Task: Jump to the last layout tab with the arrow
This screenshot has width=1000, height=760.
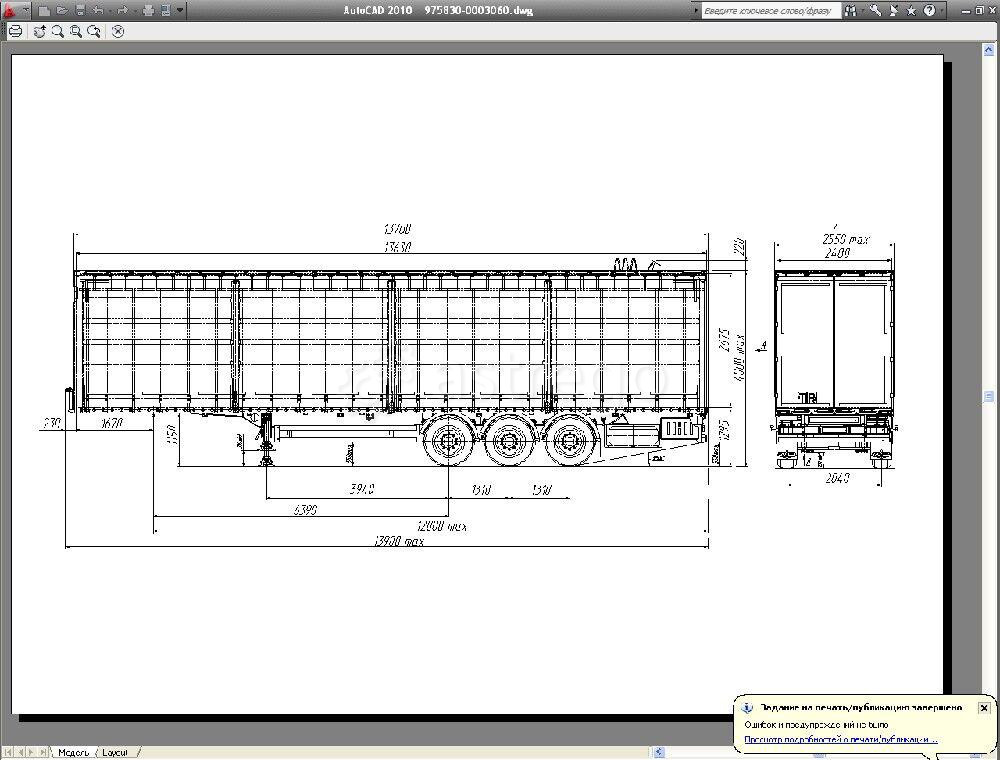Action: tap(42, 752)
